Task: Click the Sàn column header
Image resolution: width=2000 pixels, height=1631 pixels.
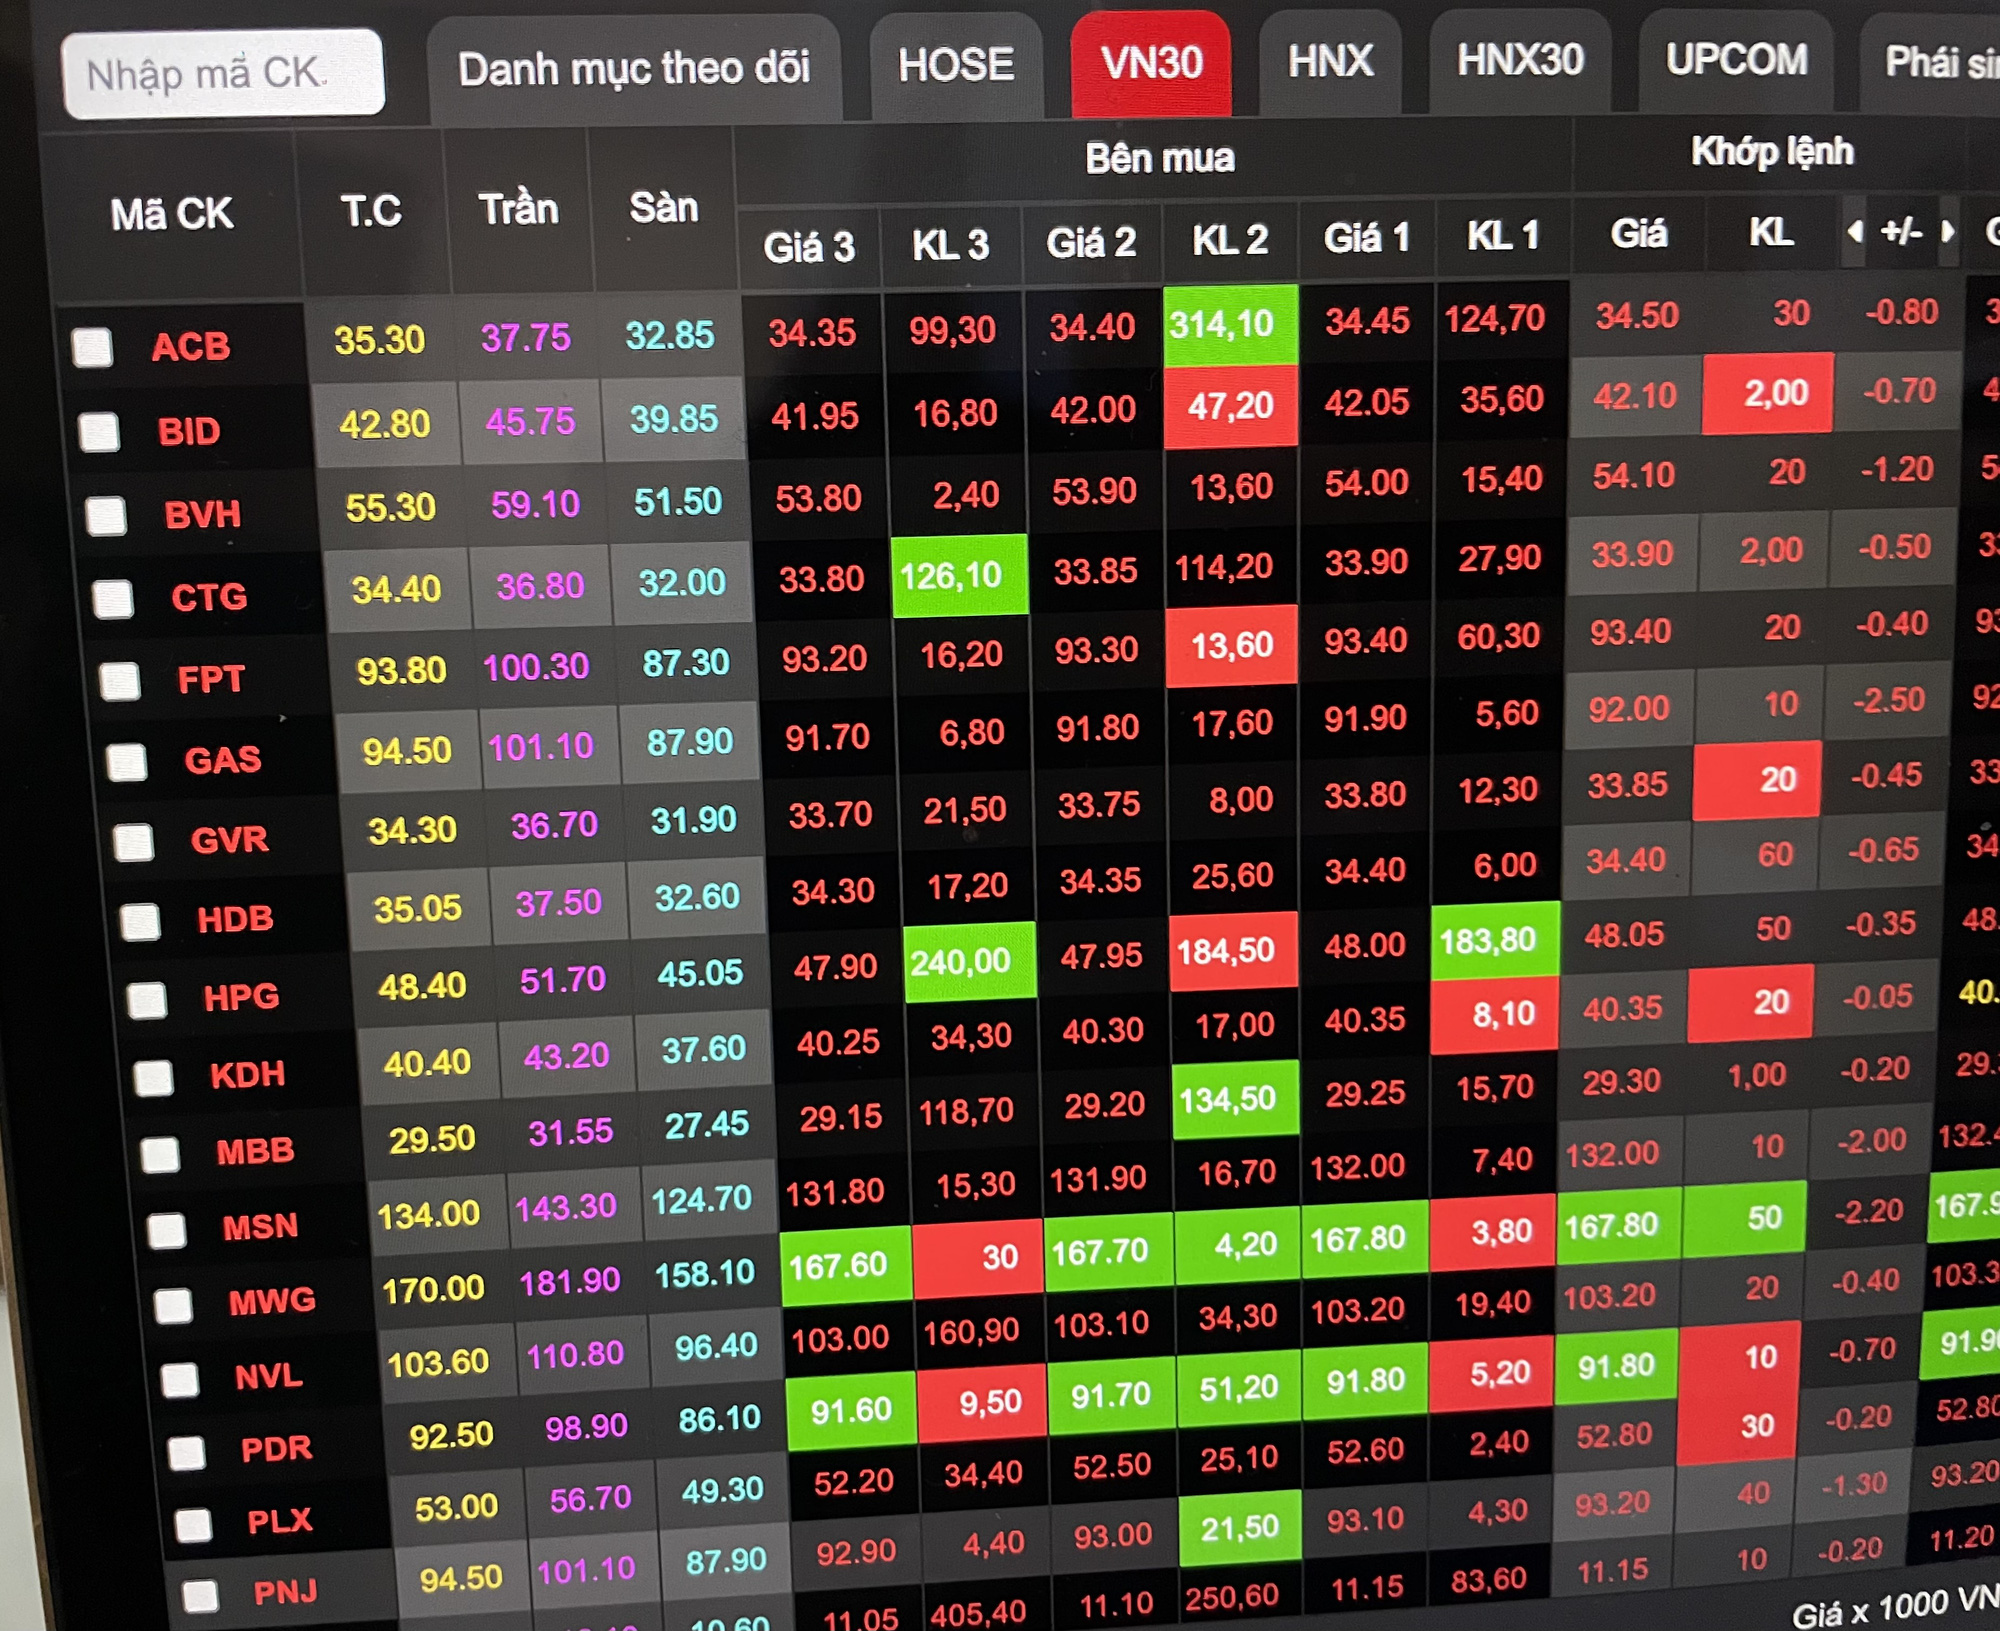Action: [x=663, y=207]
